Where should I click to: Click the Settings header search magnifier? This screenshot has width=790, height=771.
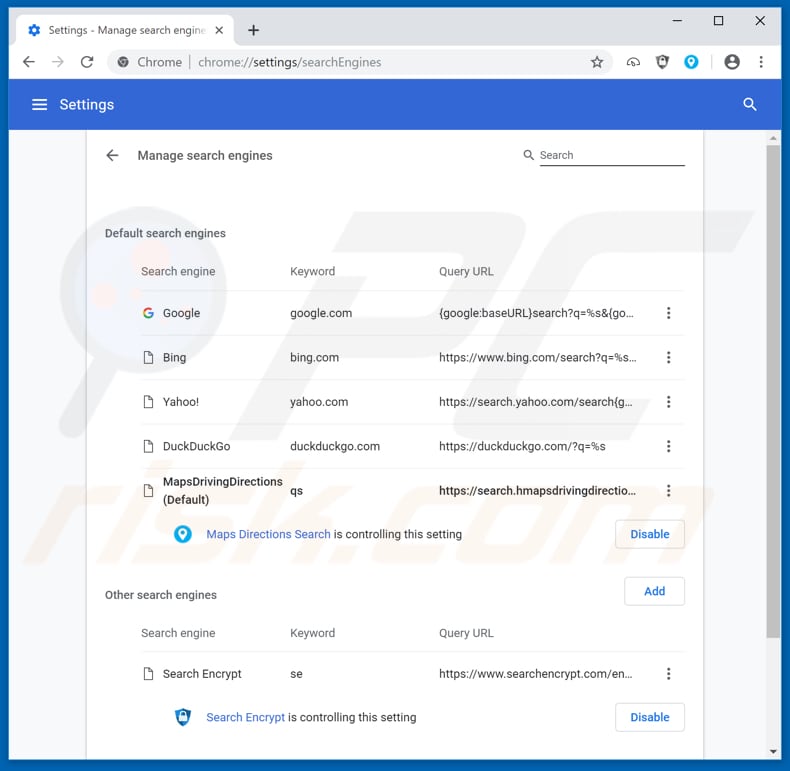(750, 104)
